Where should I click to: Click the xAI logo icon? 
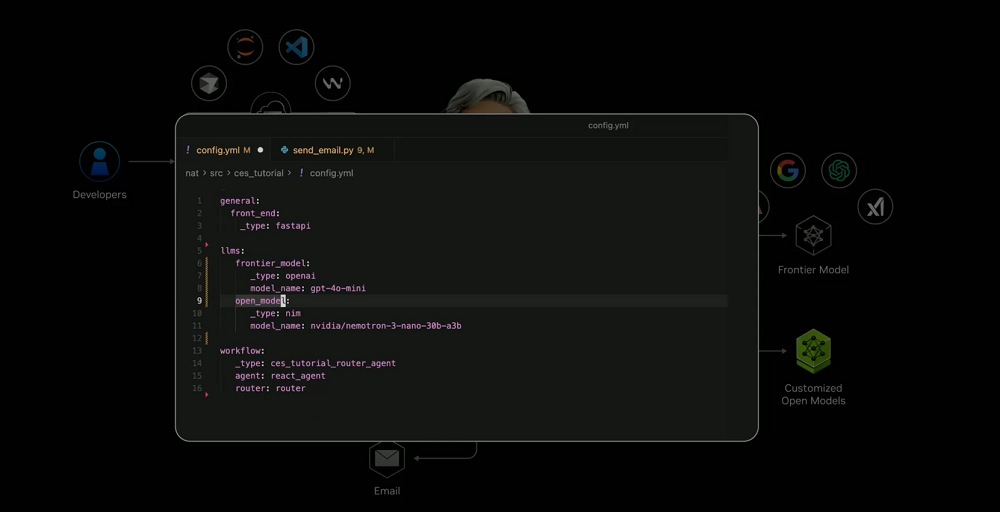coord(875,207)
